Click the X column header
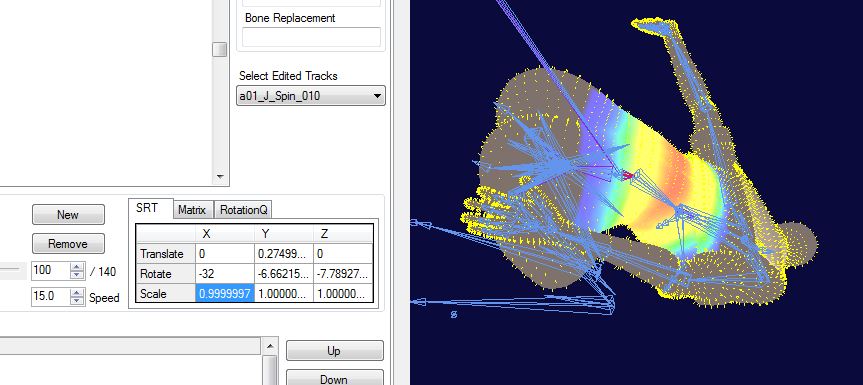 225,234
